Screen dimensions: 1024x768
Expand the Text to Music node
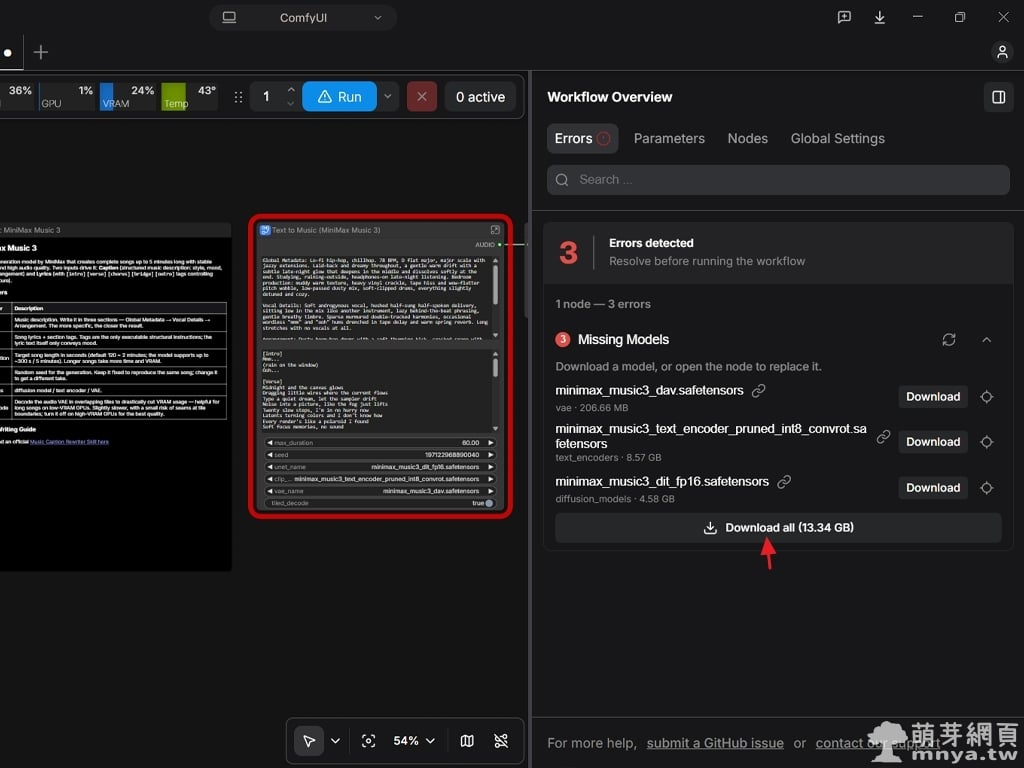[495, 230]
